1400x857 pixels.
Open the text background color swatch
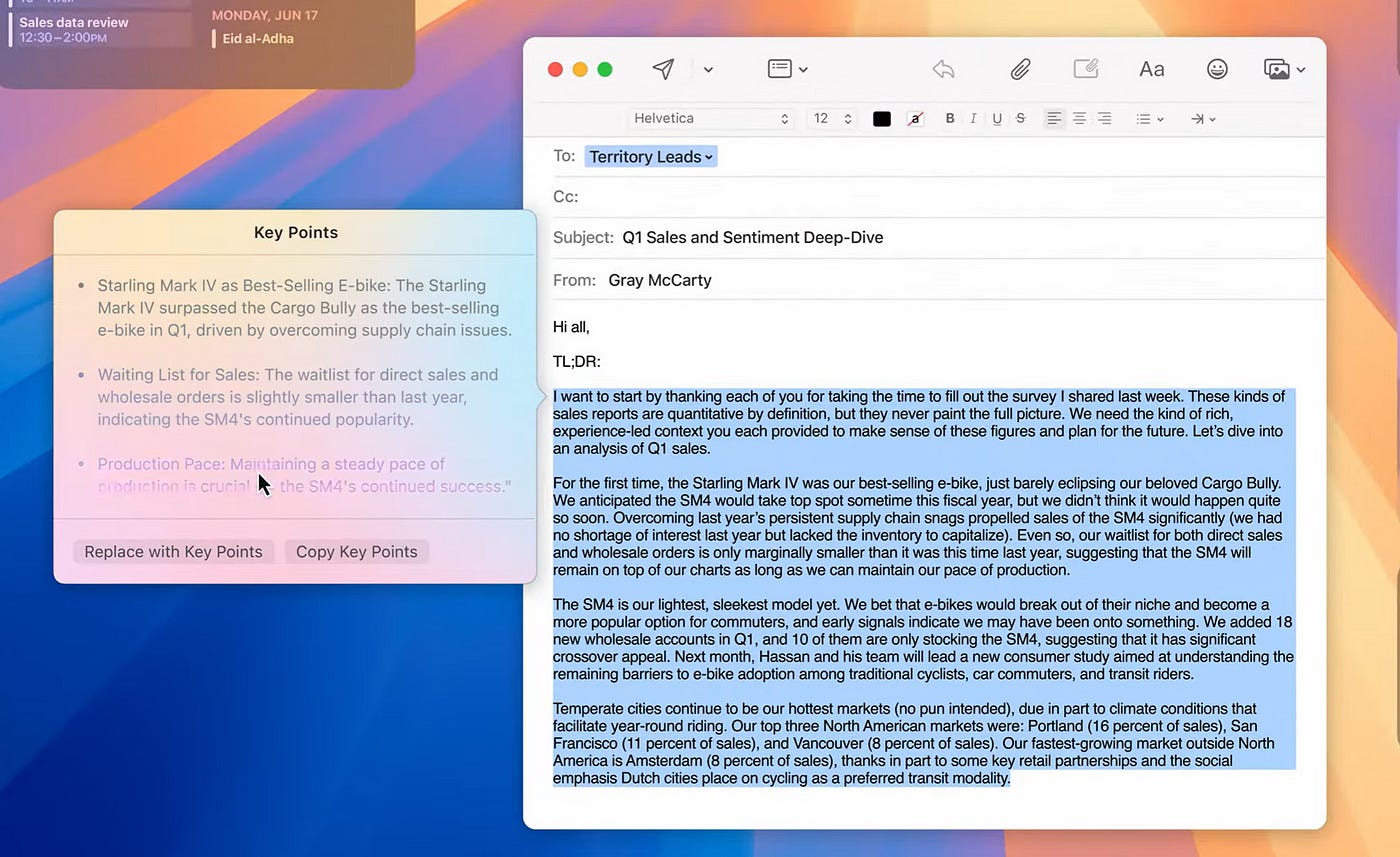tap(915, 118)
